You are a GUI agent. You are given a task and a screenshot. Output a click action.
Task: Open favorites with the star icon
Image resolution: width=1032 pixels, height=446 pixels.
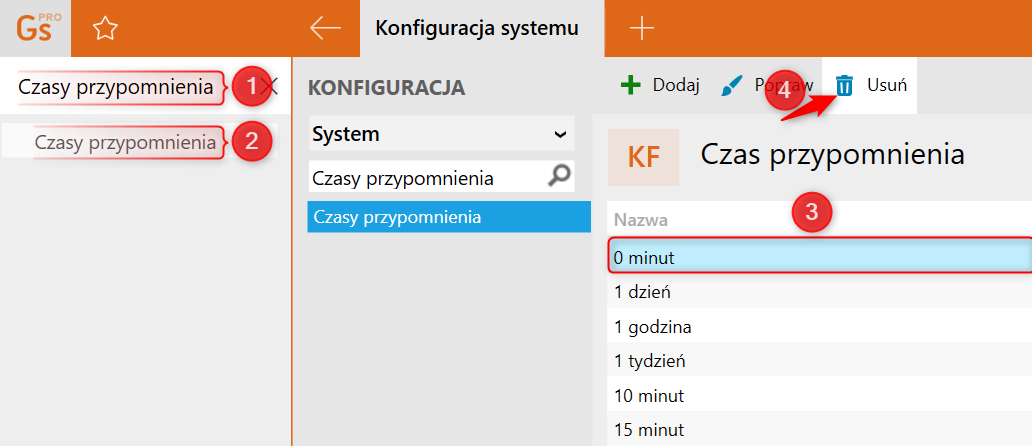click(x=104, y=29)
